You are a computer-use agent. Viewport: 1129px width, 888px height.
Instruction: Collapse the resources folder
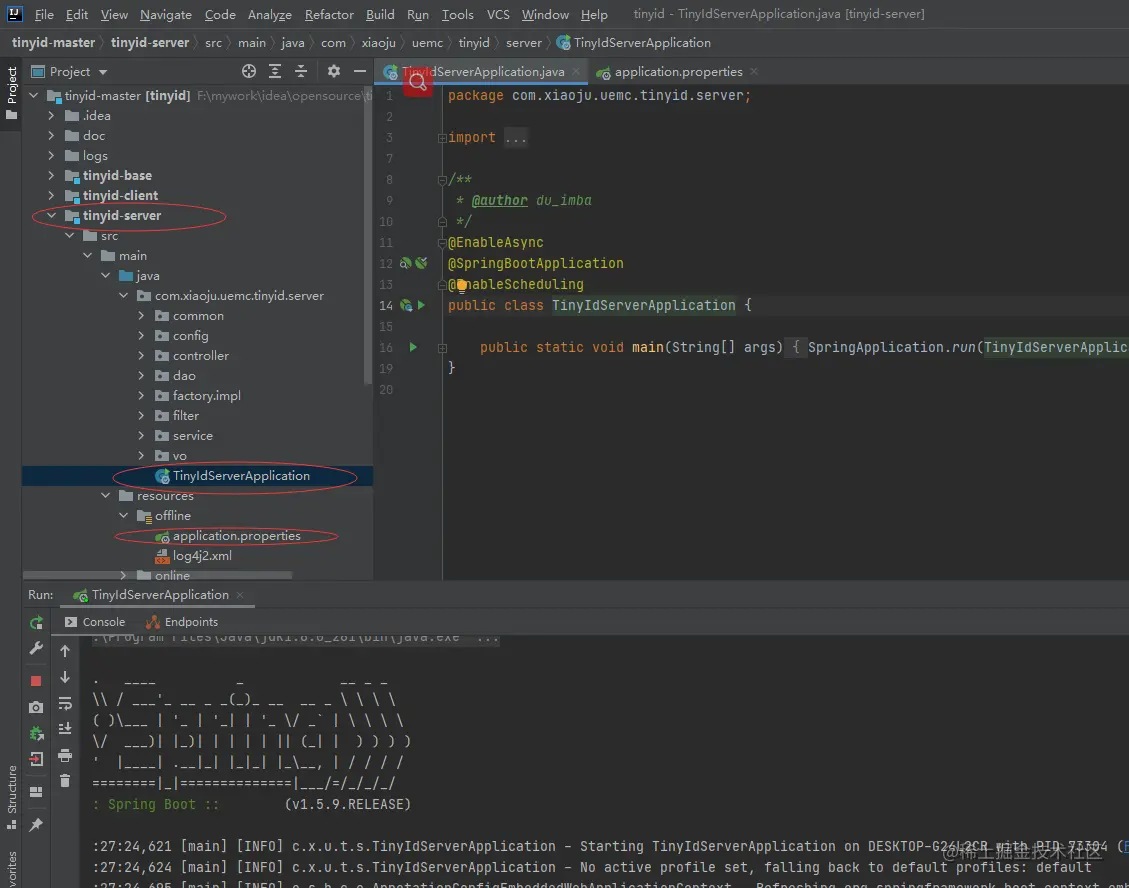pyautogui.click(x=106, y=495)
